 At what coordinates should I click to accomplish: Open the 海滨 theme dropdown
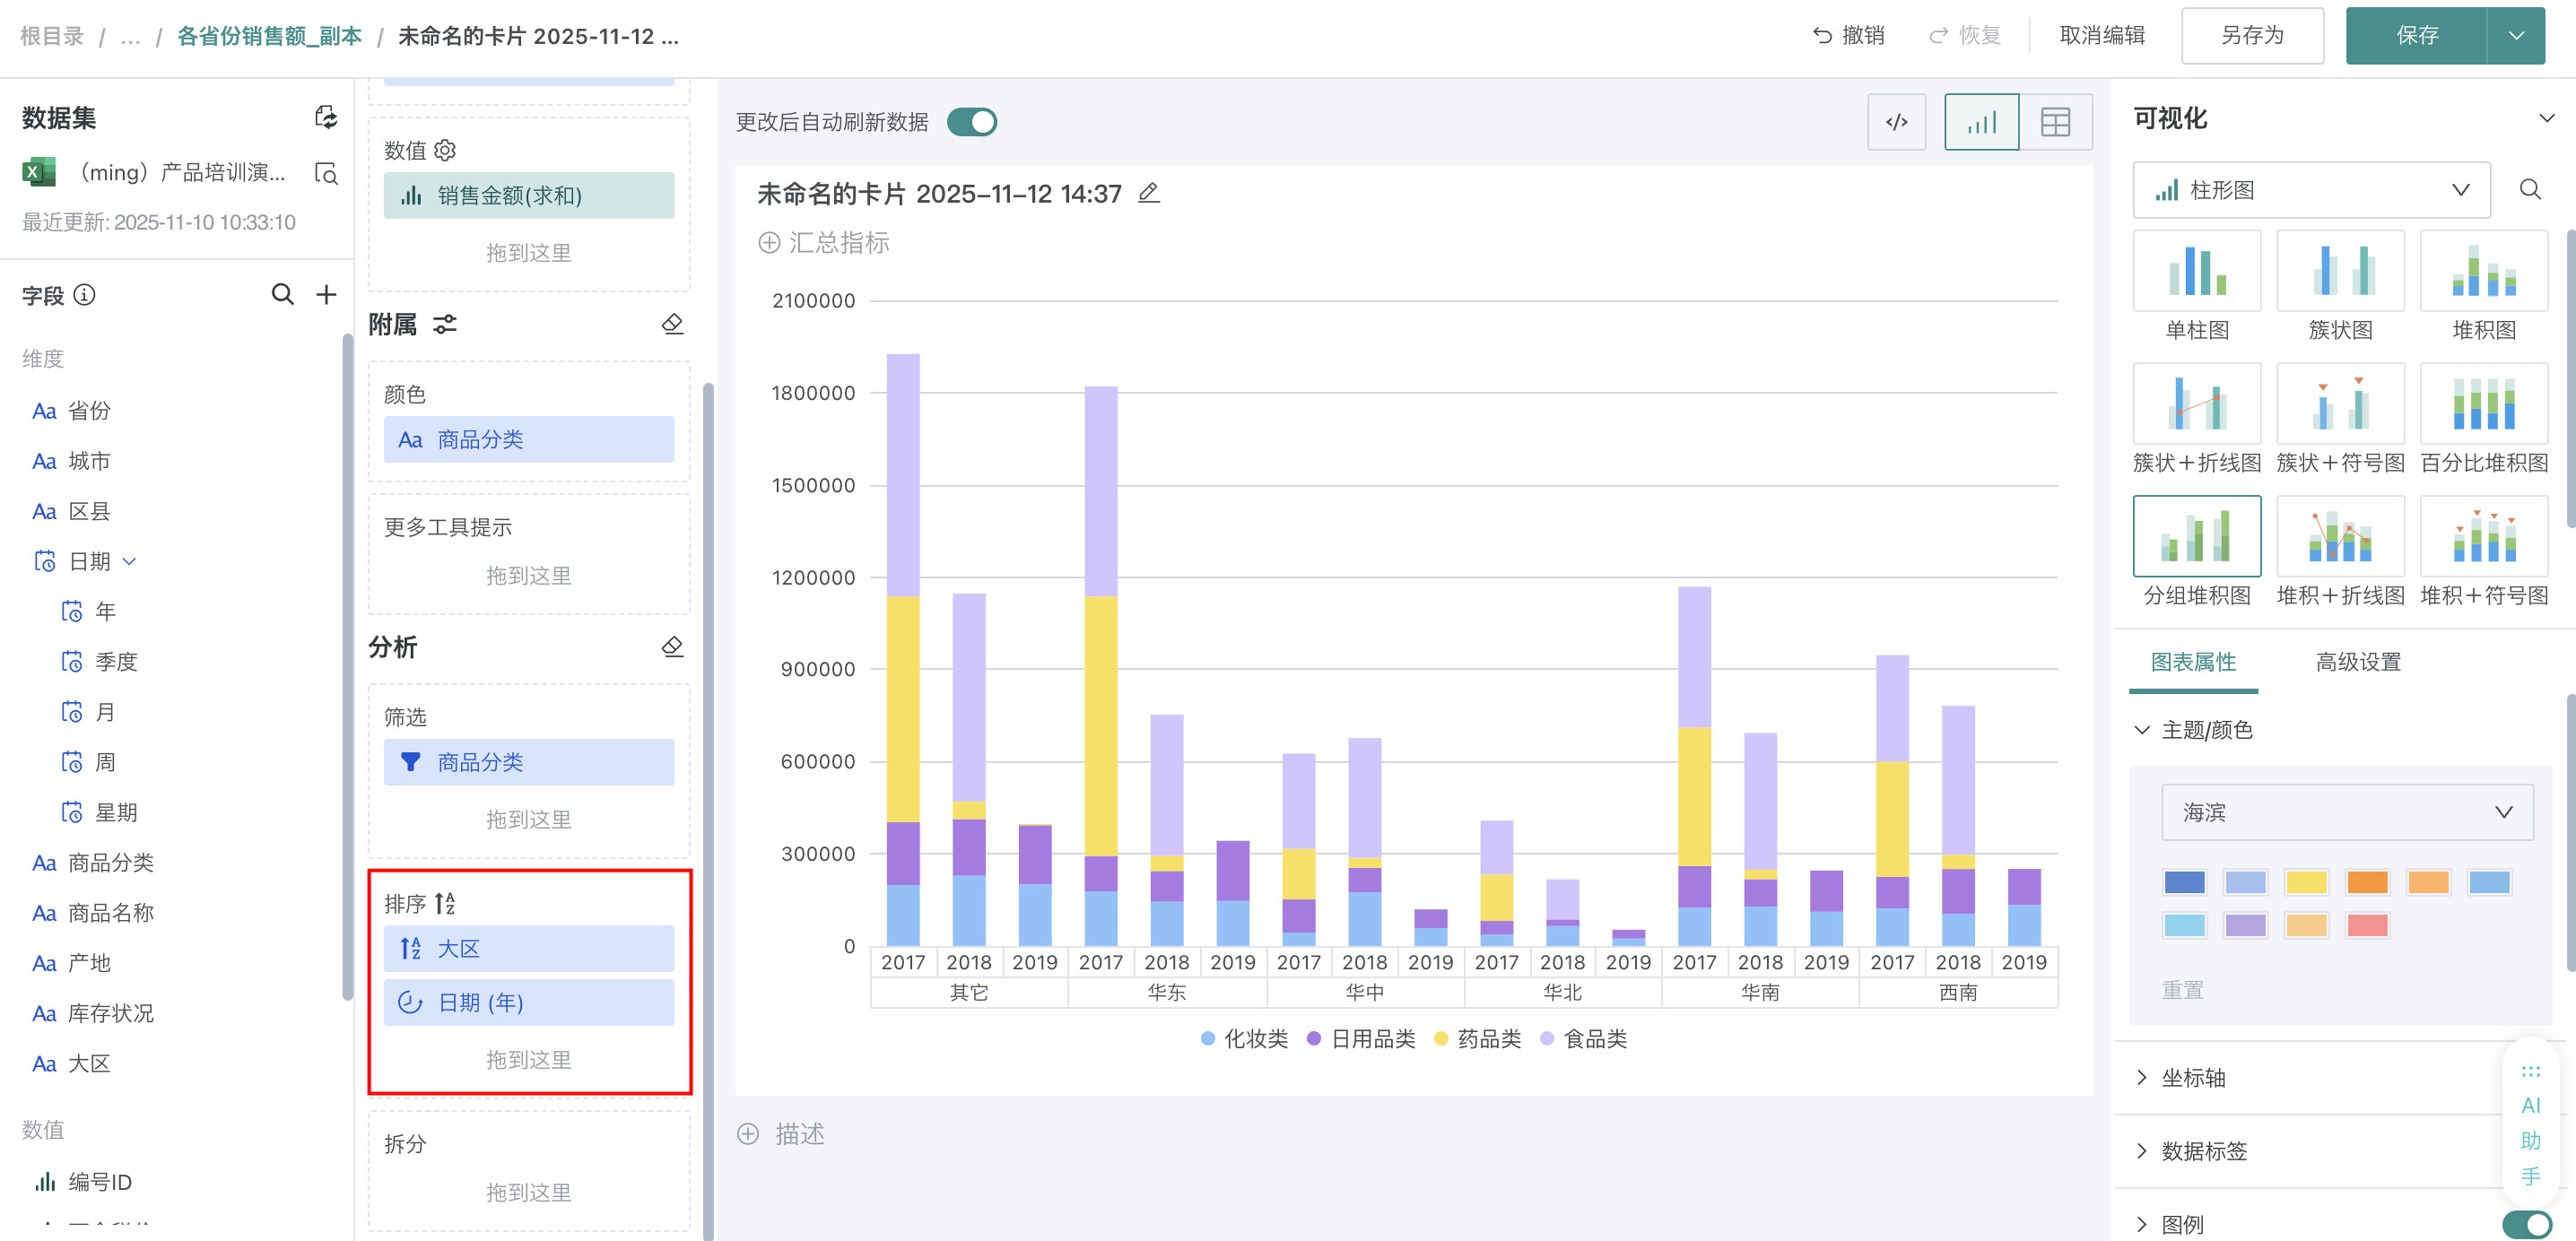click(2346, 812)
